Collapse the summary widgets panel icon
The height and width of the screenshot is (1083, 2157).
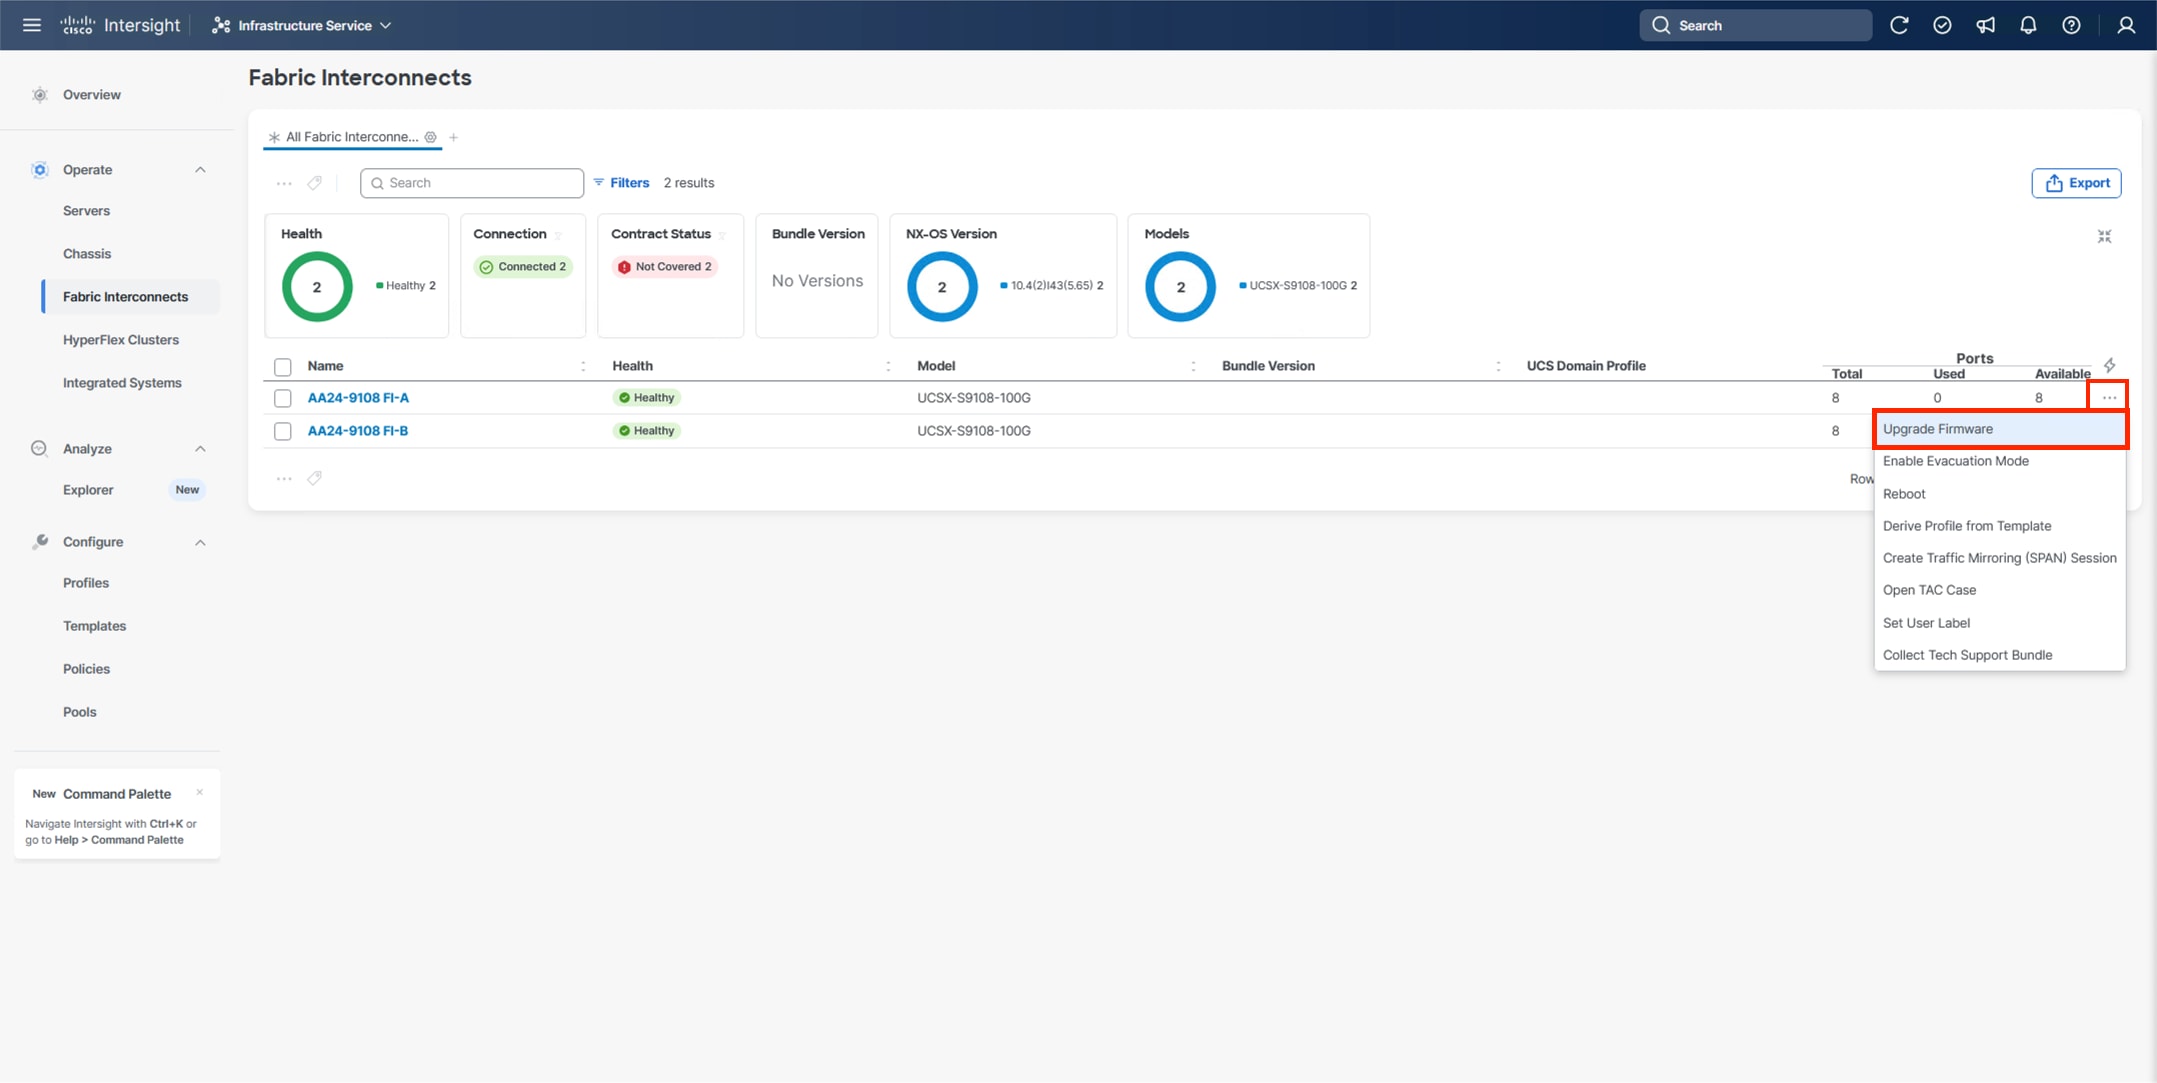pyautogui.click(x=2104, y=237)
